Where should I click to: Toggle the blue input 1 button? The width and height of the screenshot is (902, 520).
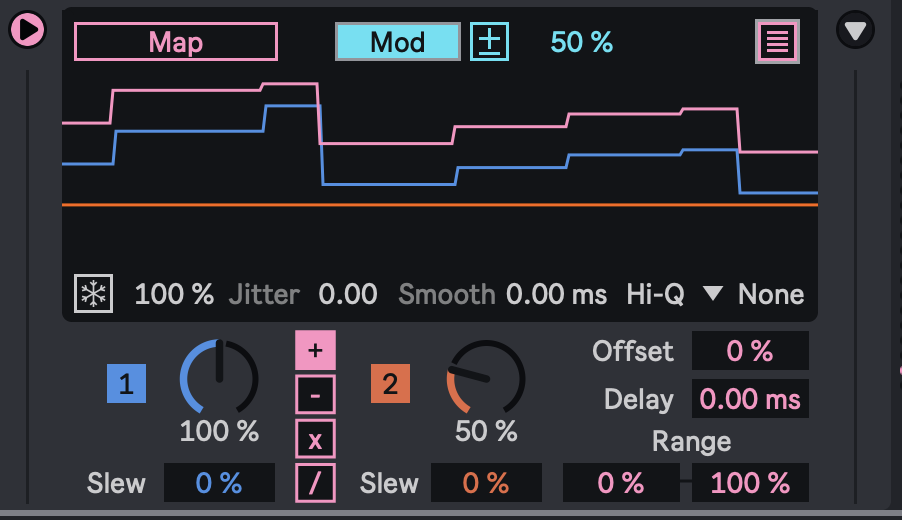[x=126, y=384]
